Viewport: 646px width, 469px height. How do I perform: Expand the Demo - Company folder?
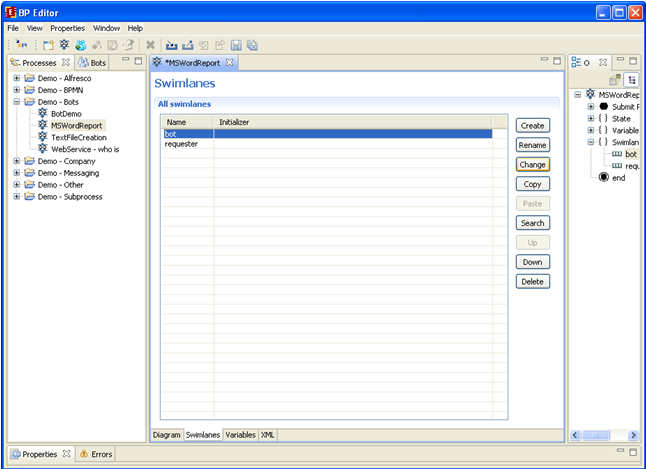pos(16,161)
